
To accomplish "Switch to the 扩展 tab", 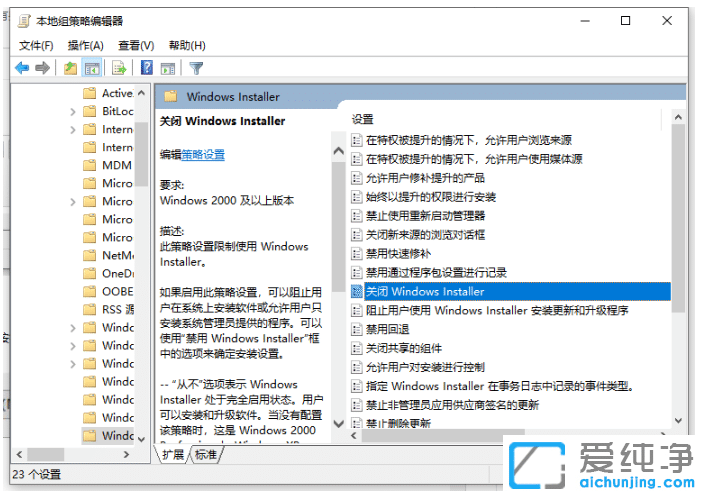I will click(173, 455).
